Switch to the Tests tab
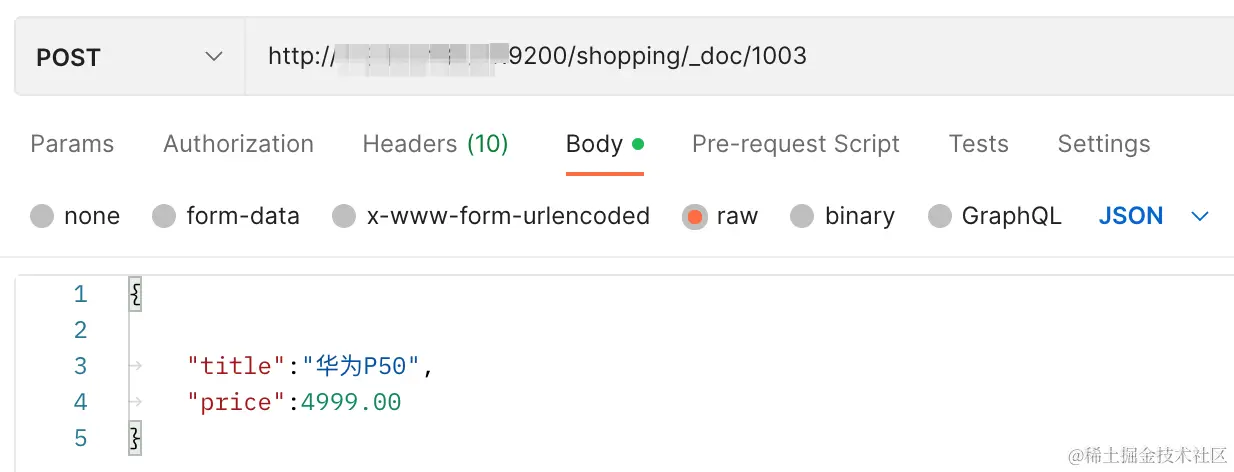The height and width of the screenshot is (472, 1234). 978,144
